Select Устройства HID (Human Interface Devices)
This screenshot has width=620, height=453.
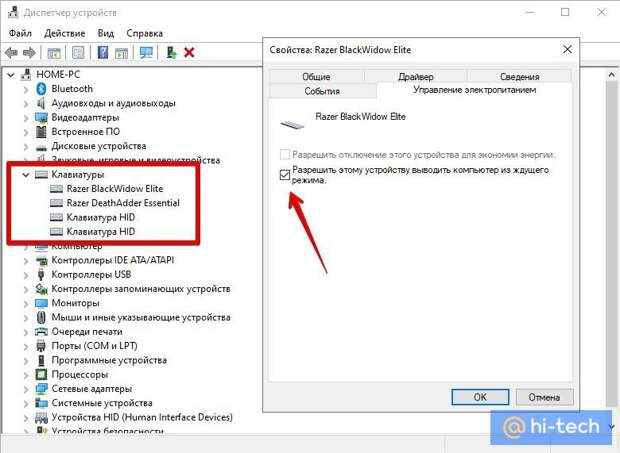[x=142, y=417]
